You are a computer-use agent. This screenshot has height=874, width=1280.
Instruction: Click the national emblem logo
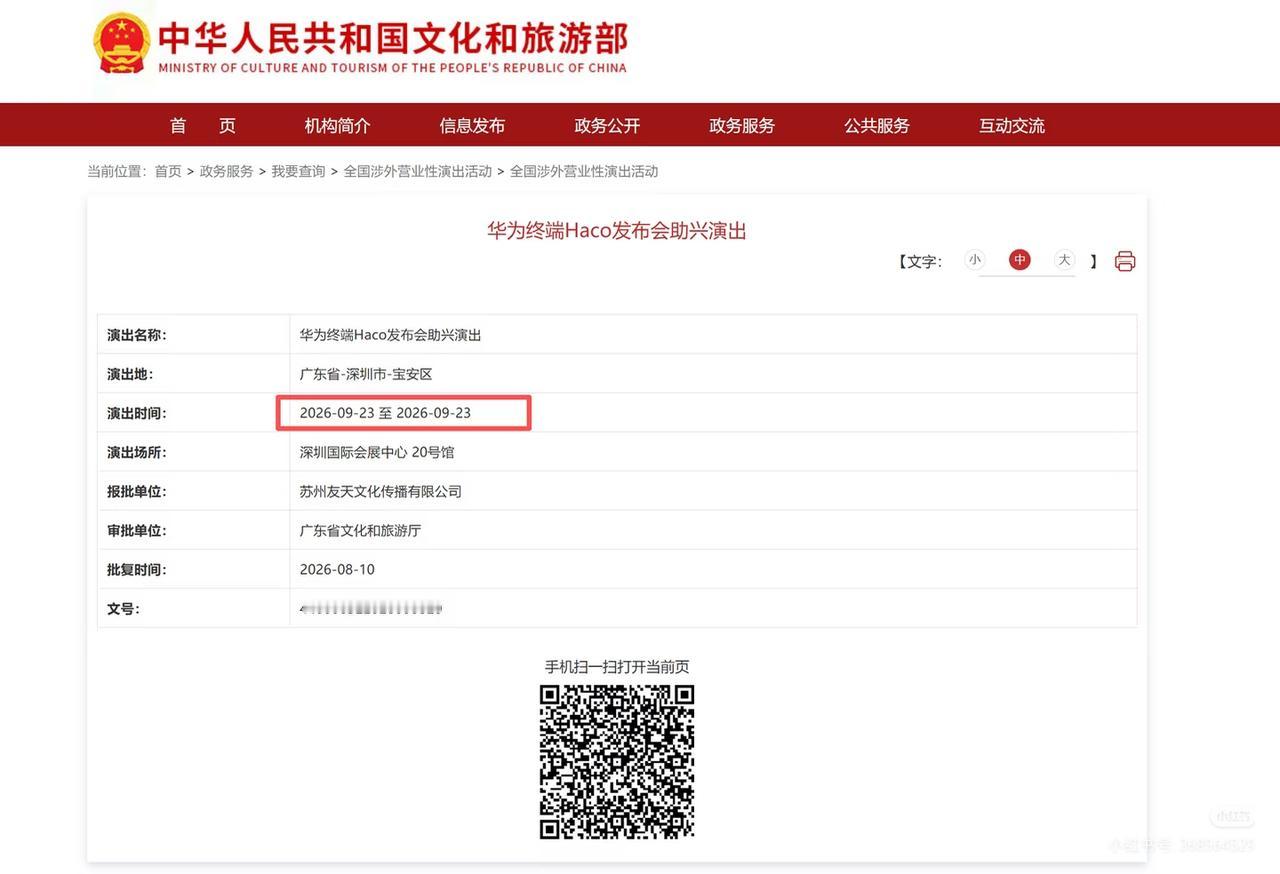[x=122, y=43]
